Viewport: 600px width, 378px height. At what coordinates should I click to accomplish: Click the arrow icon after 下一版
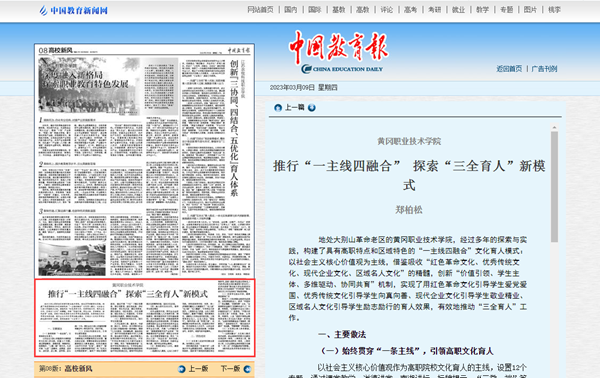247,369
